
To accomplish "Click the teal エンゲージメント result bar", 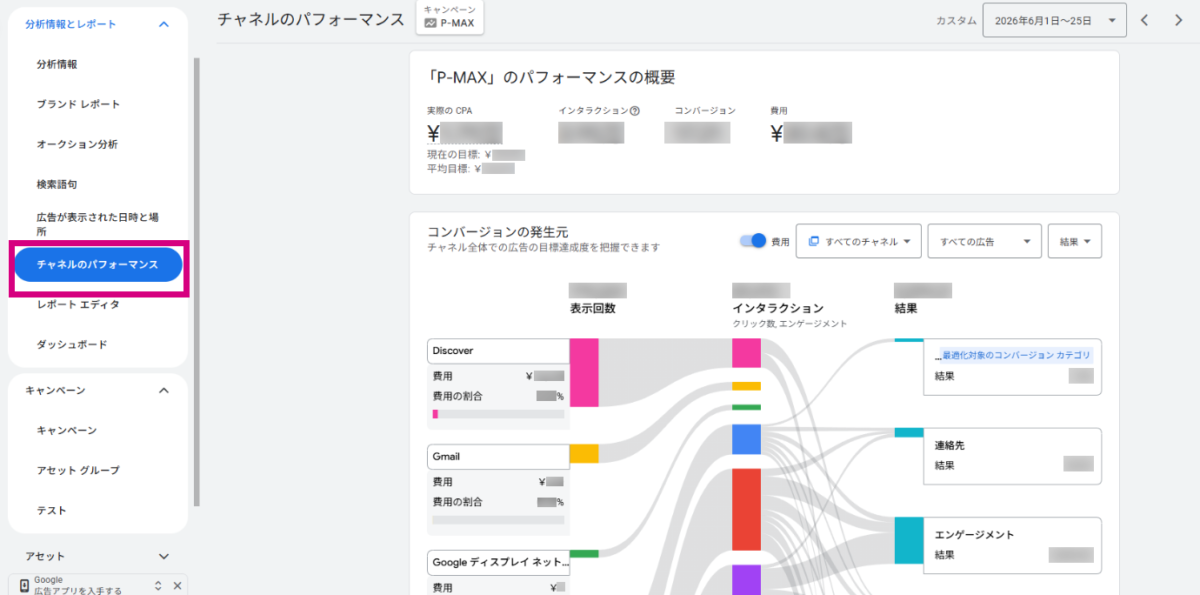I will click(x=909, y=540).
